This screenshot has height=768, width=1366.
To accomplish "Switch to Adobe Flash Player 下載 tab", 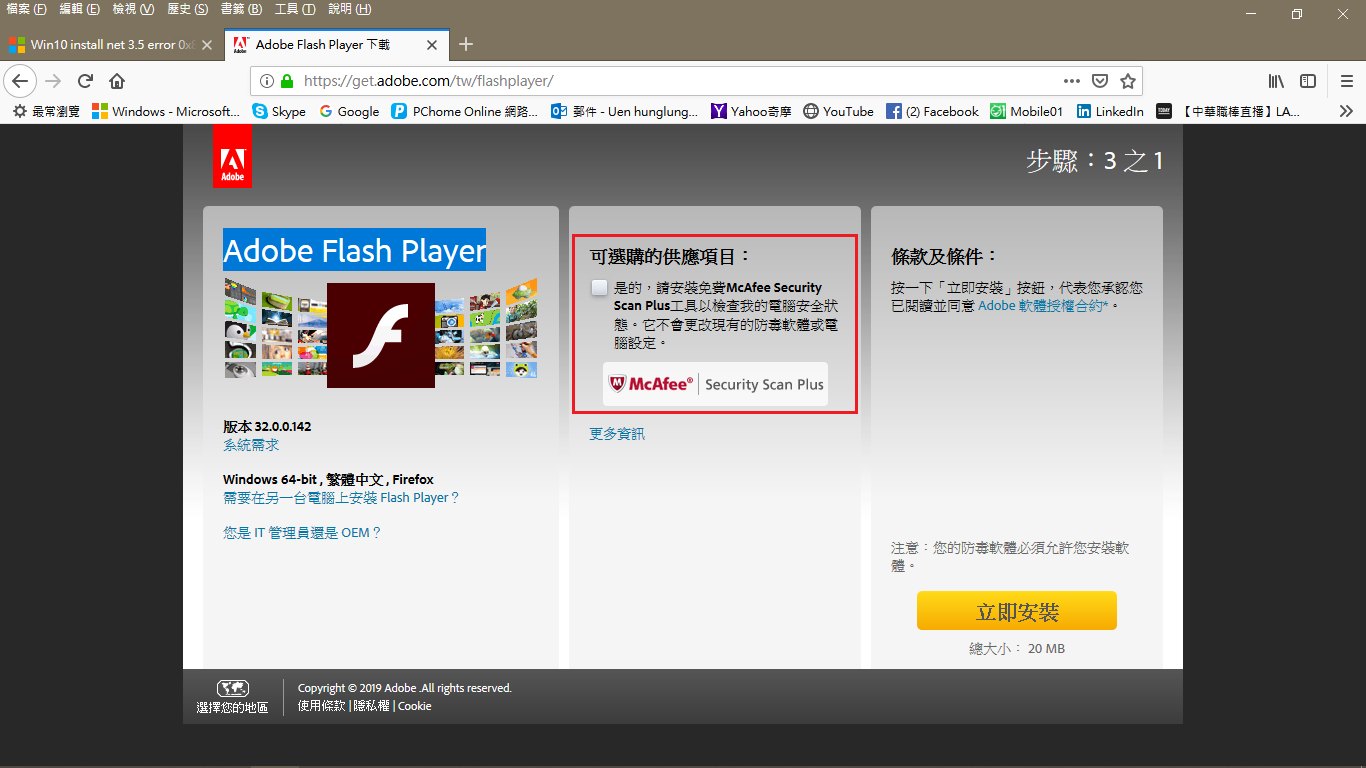I will click(x=336, y=45).
